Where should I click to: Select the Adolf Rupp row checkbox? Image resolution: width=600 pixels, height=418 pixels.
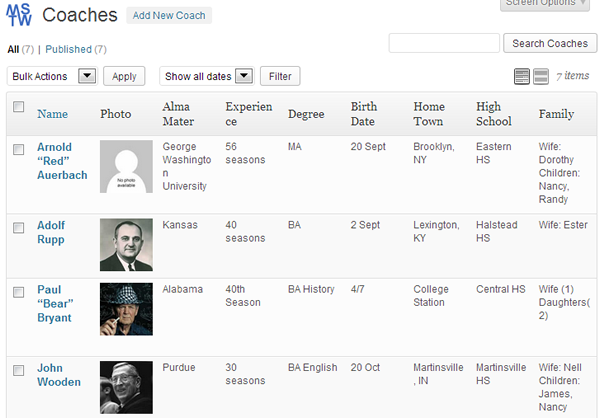tap(18, 228)
